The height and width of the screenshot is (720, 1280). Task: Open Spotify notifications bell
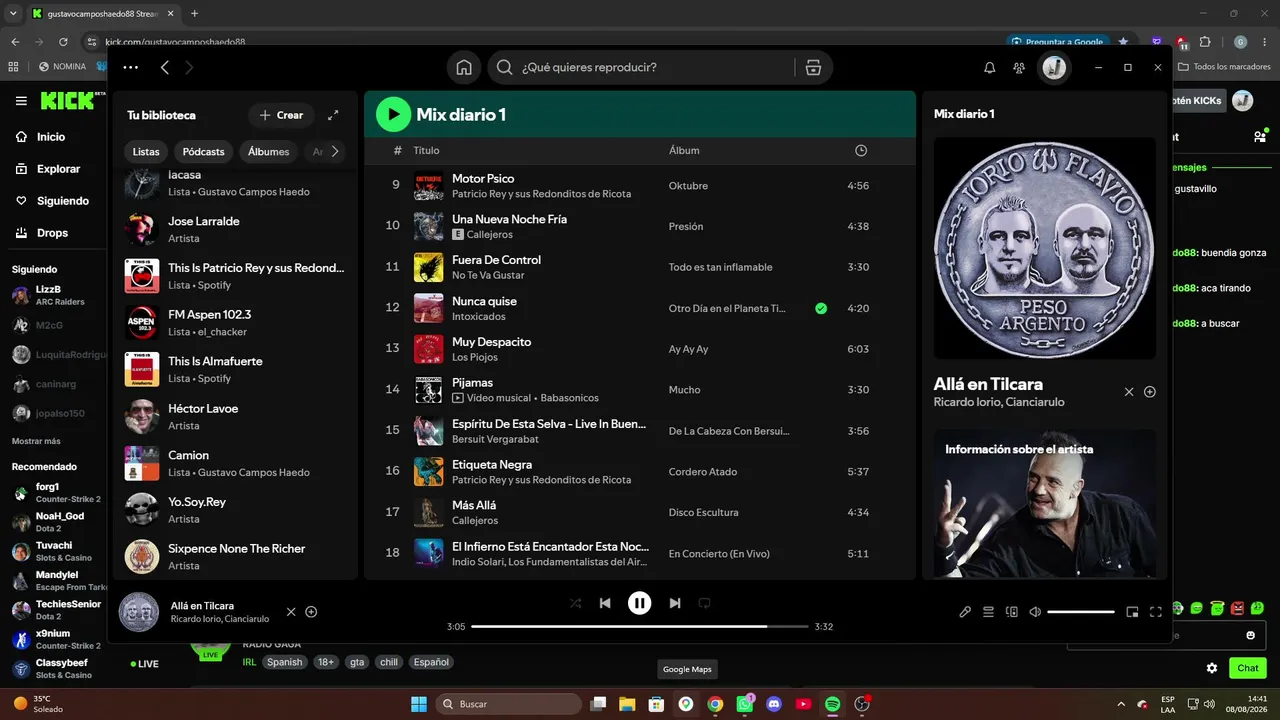[990, 67]
